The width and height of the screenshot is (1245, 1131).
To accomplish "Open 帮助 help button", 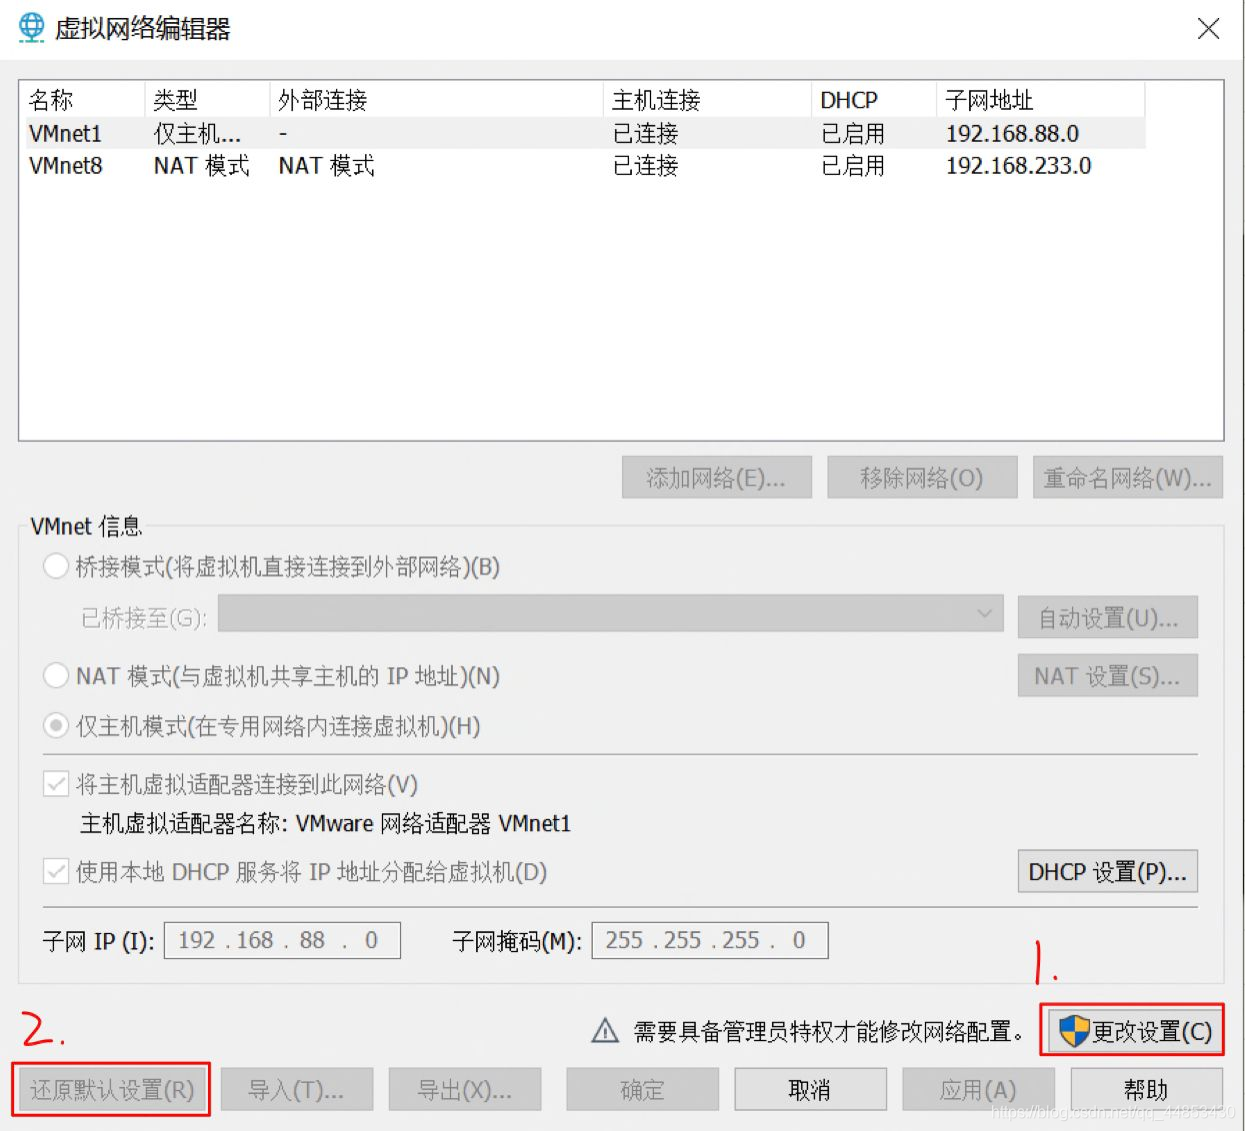I will (x=1146, y=1089).
